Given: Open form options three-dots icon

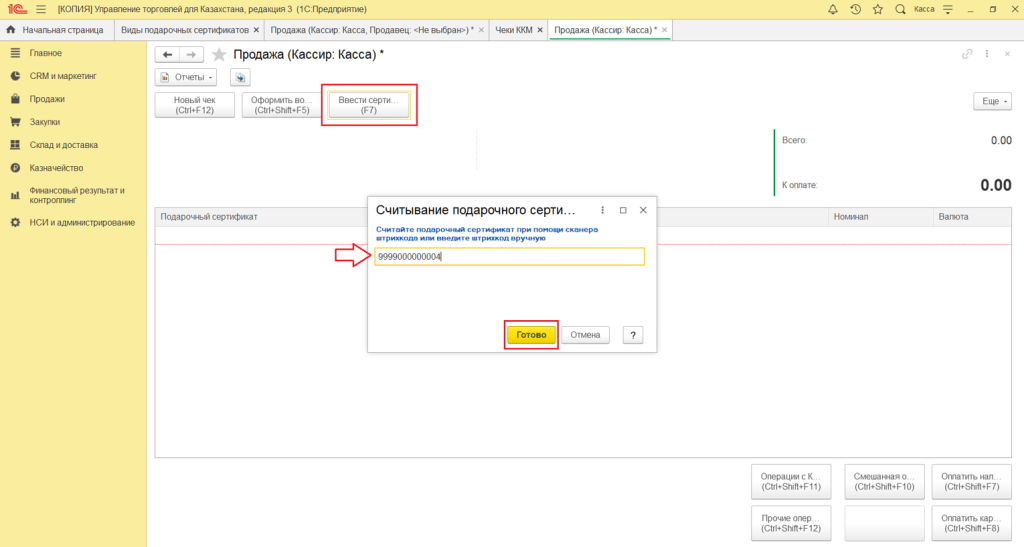Looking at the screenshot, I should pyautogui.click(x=987, y=54).
